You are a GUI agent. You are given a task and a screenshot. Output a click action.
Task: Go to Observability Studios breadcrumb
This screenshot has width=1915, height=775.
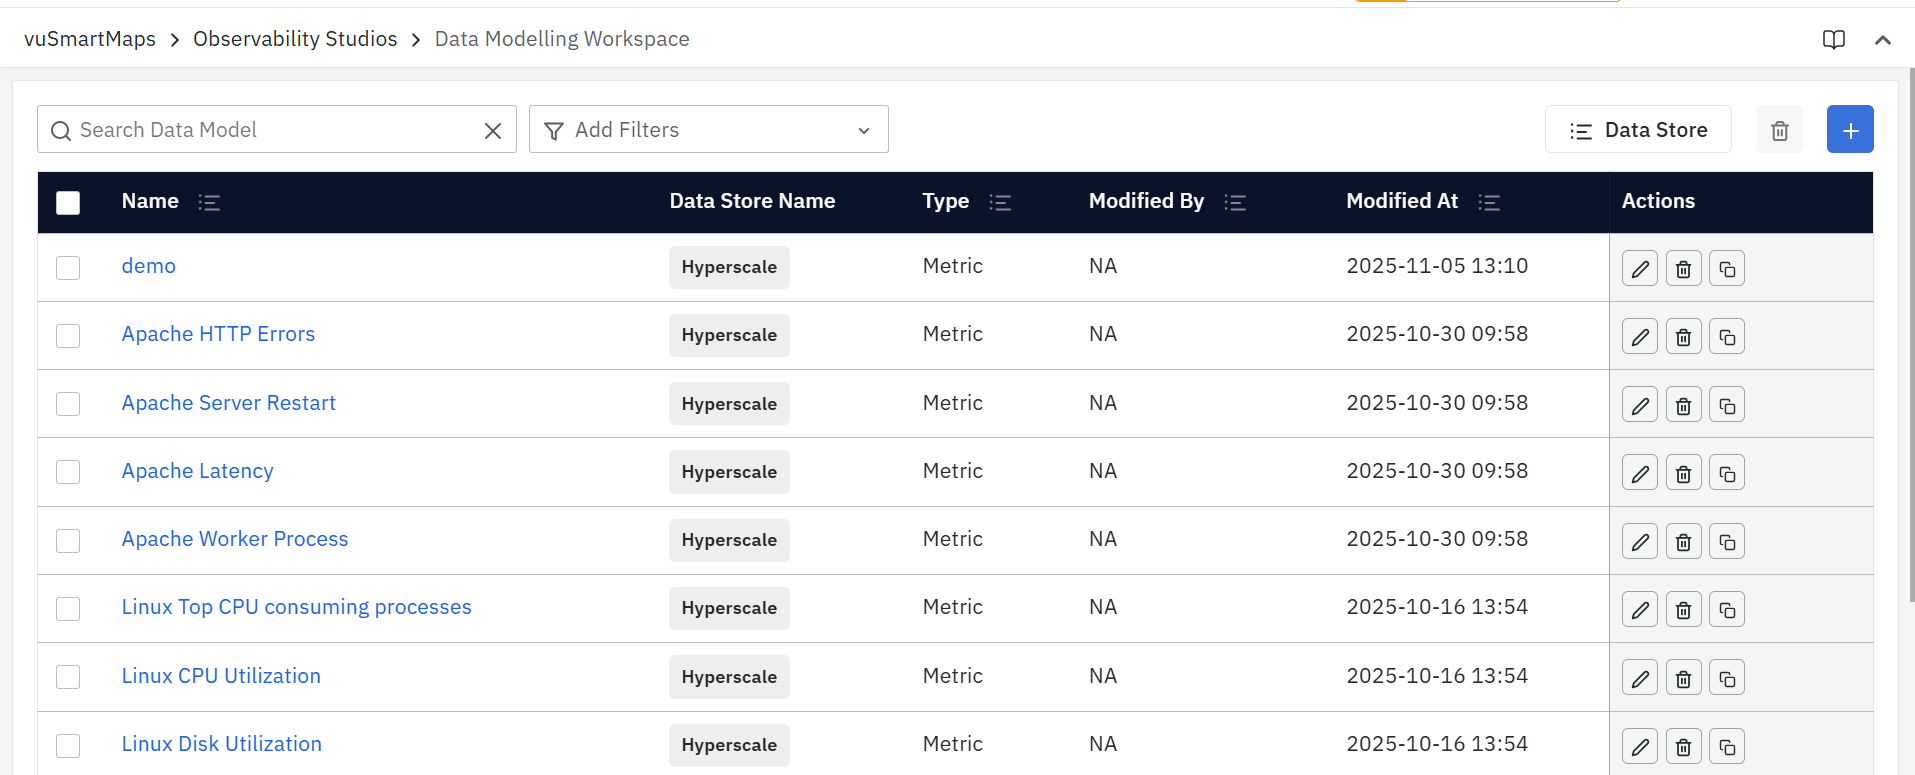295,39
